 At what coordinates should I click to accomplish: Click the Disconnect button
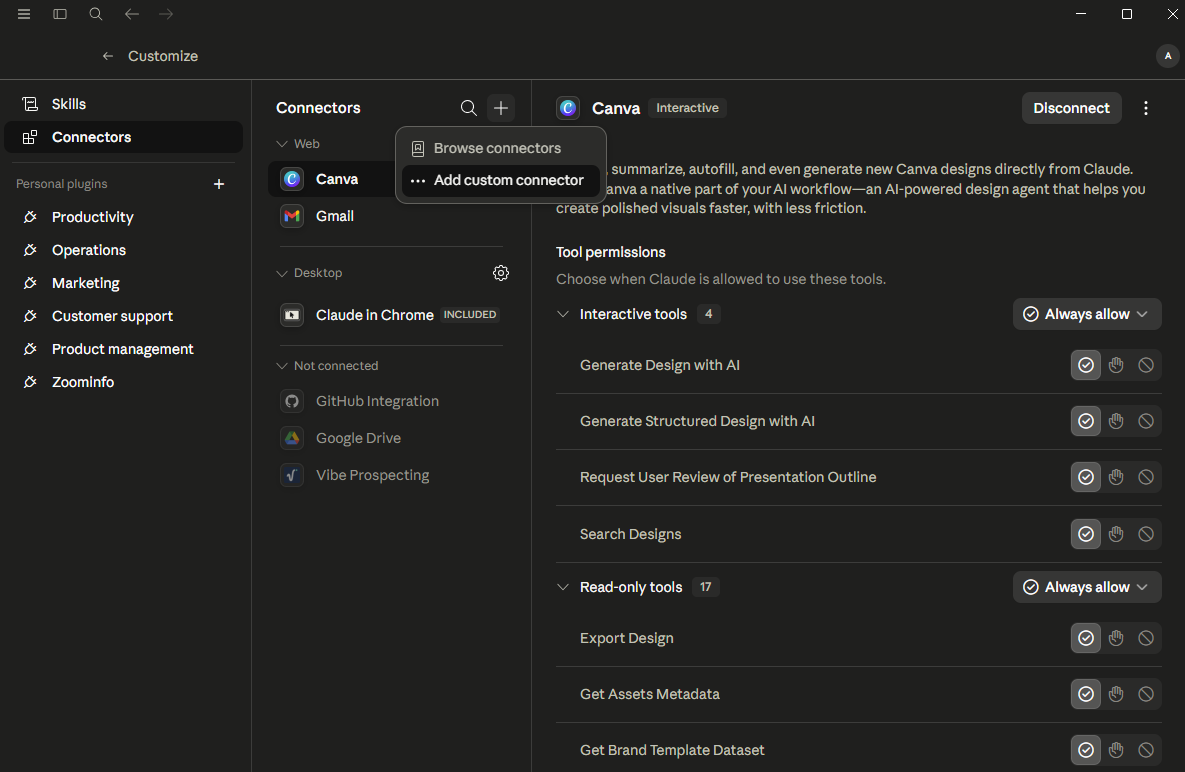[x=1071, y=108]
